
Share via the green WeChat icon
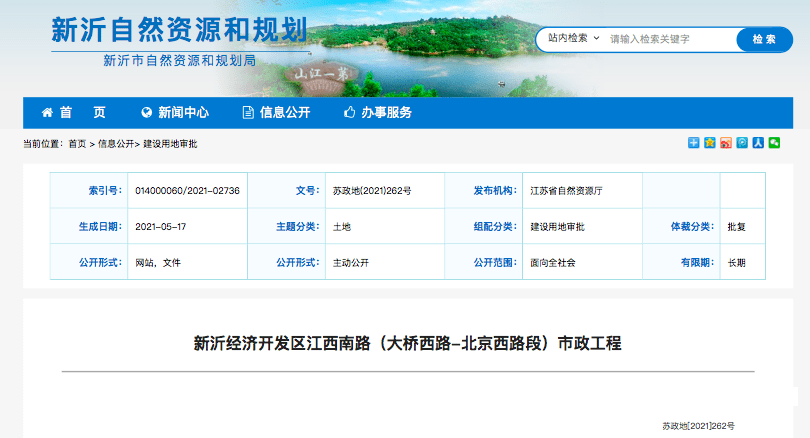[774, 143]
